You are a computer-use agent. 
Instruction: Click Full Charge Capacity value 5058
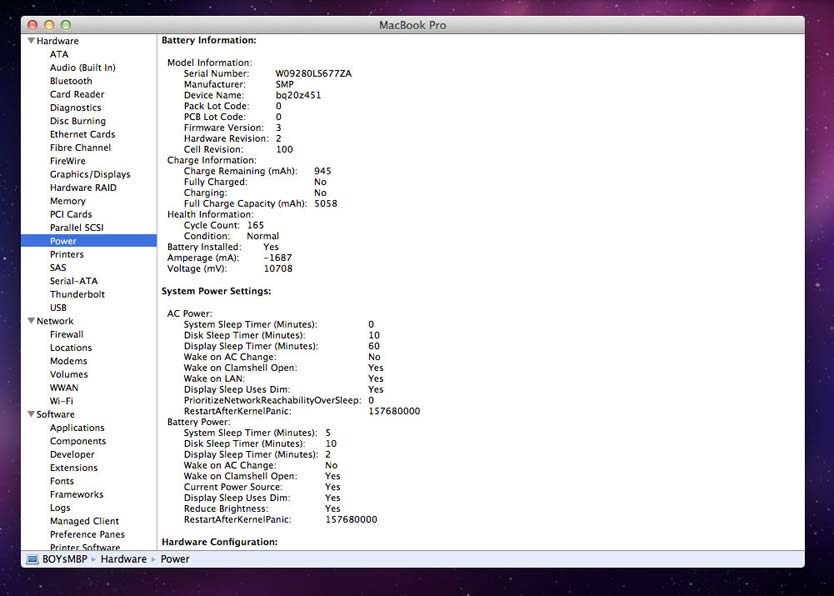[326, 203]
